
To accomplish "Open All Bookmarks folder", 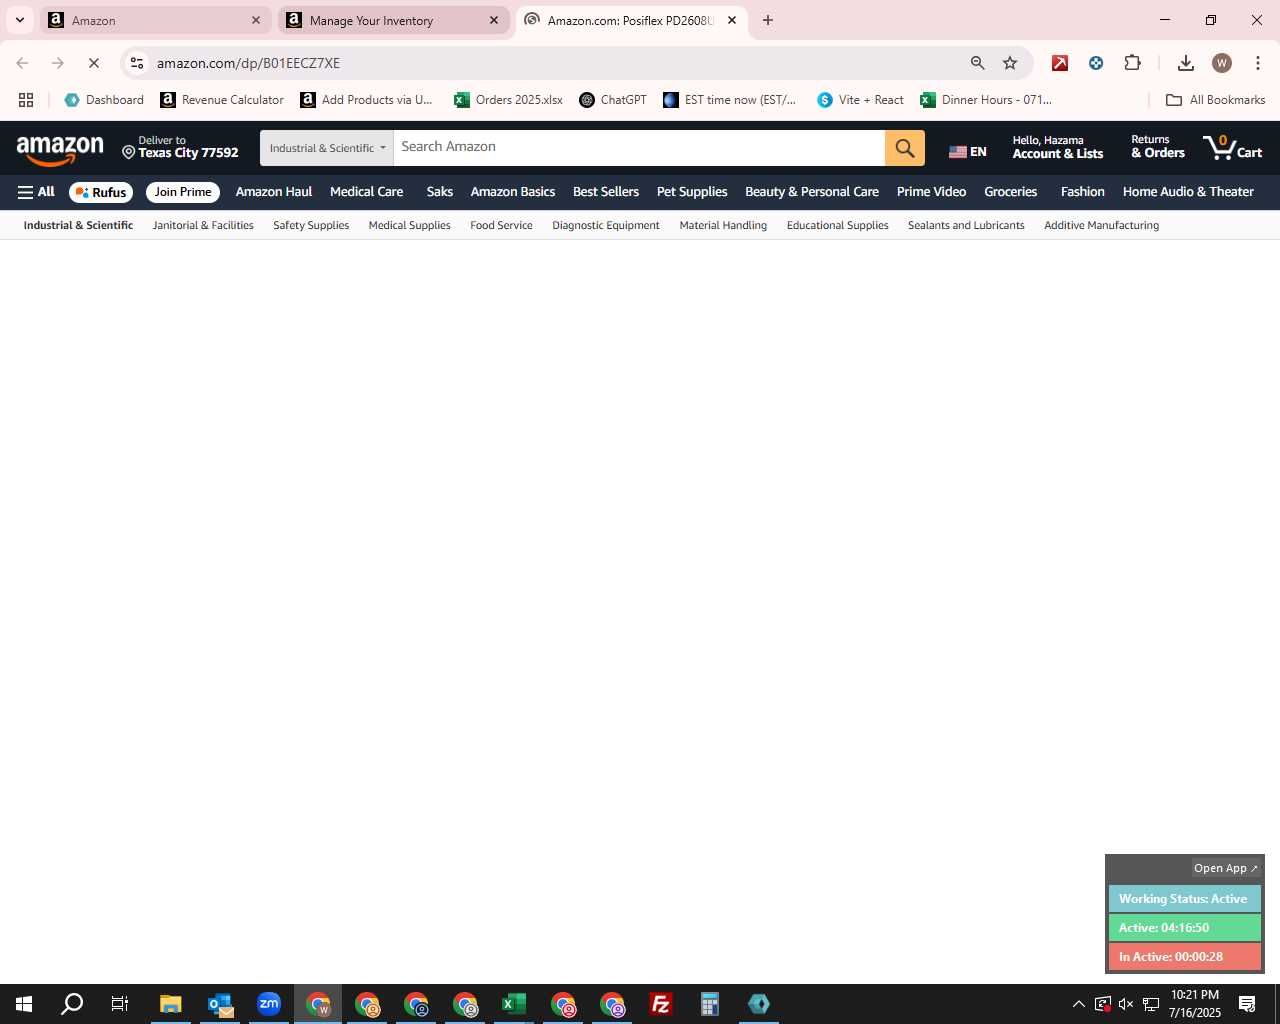I will point(1216,100).
